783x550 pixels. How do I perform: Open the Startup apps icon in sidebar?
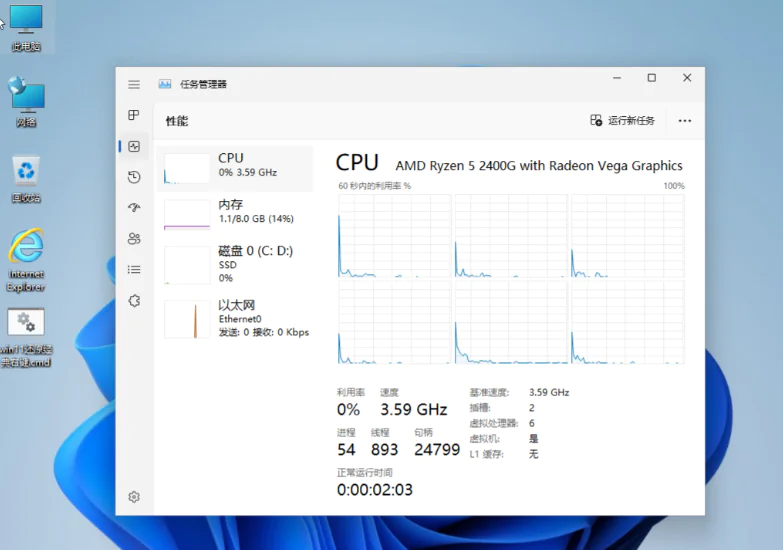point(134,207)
